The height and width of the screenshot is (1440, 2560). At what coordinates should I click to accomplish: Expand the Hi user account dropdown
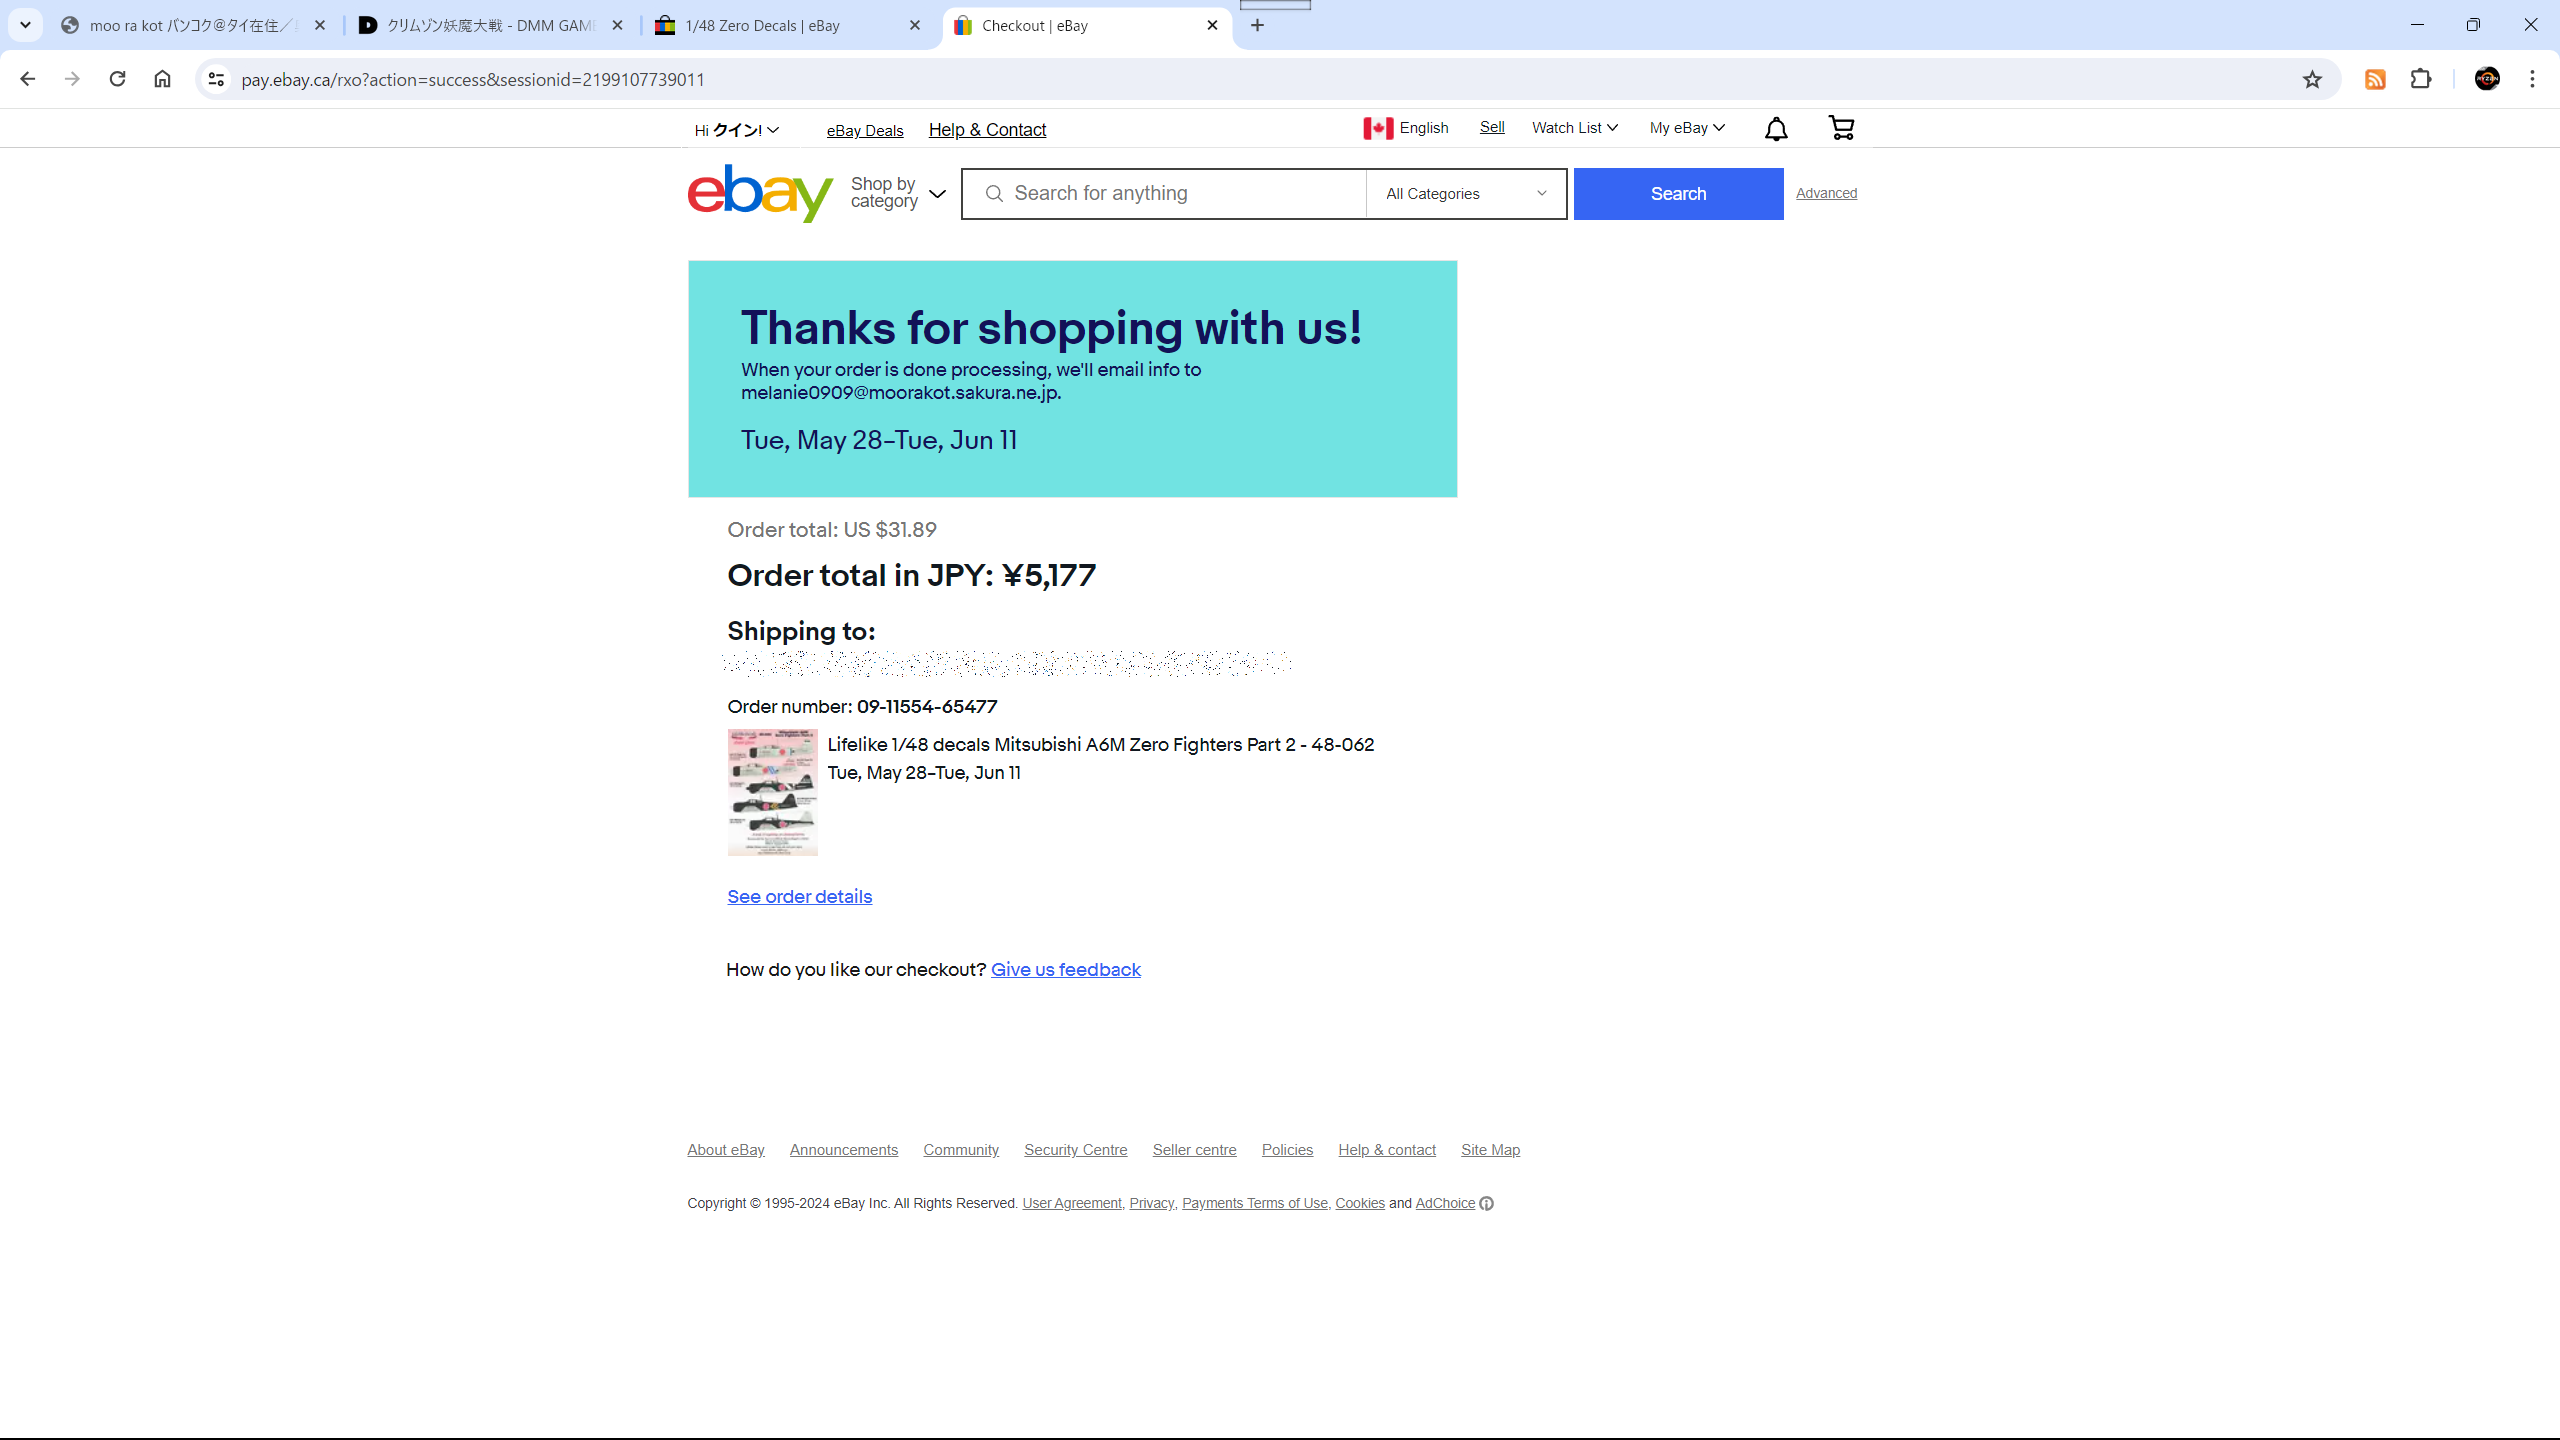(x=737, y=130)
